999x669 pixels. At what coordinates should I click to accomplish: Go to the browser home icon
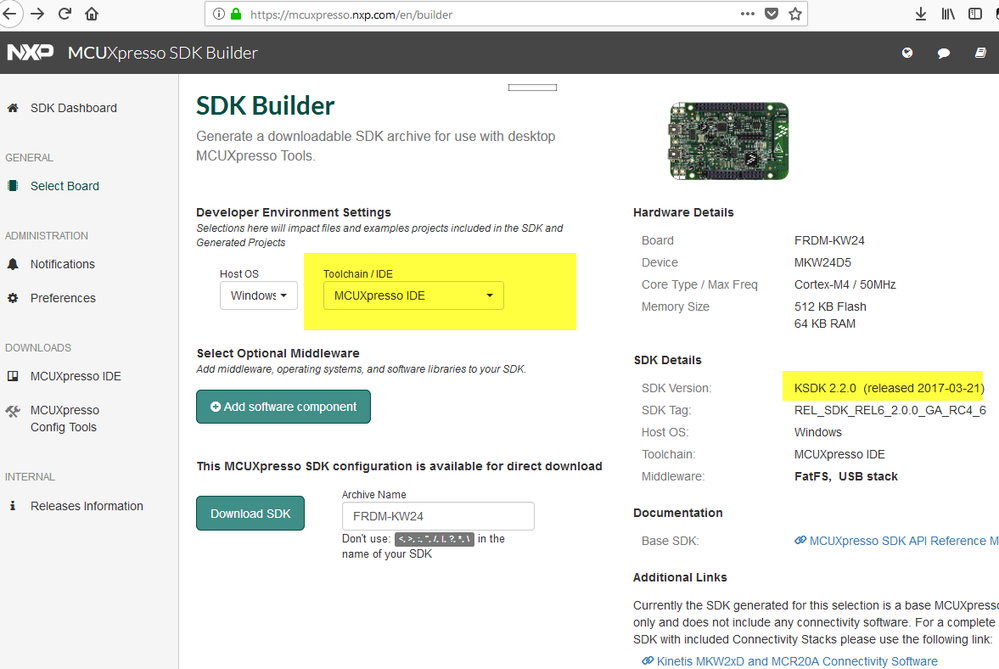coord(92,13)
